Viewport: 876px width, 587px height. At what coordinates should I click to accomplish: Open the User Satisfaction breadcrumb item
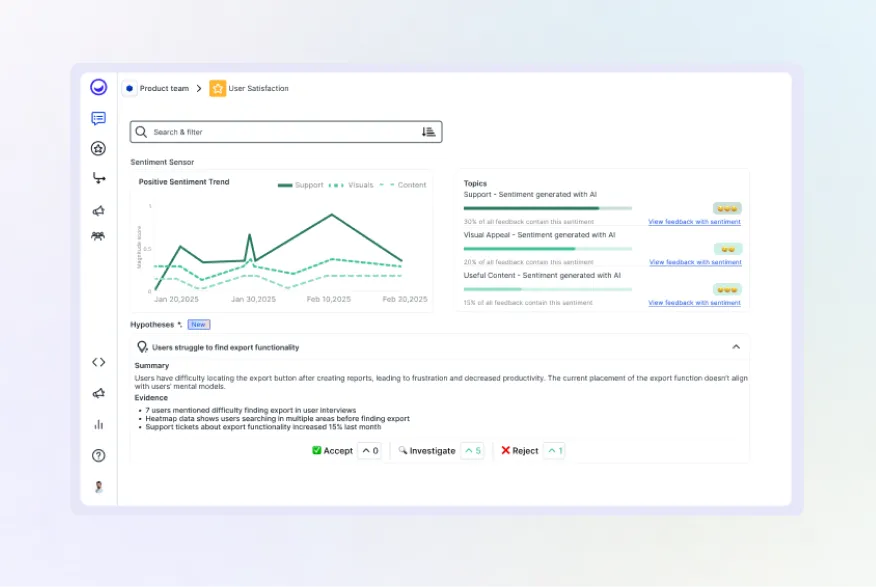[x=256, y=88]
